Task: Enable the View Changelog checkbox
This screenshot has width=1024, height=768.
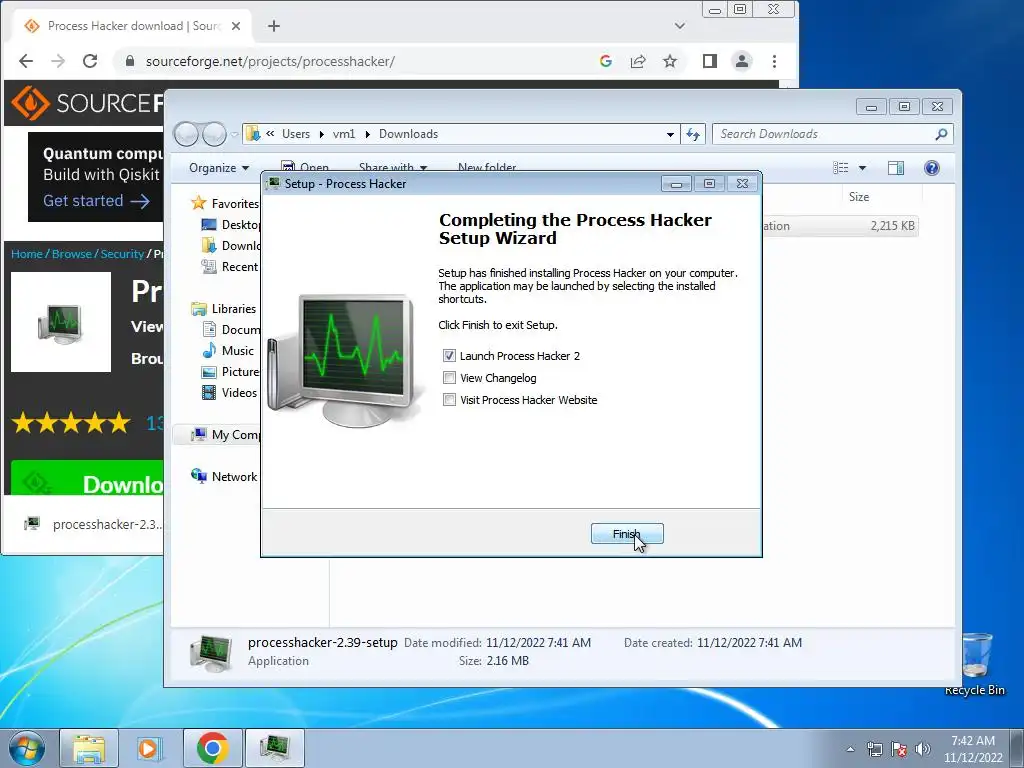Action: 449,378
